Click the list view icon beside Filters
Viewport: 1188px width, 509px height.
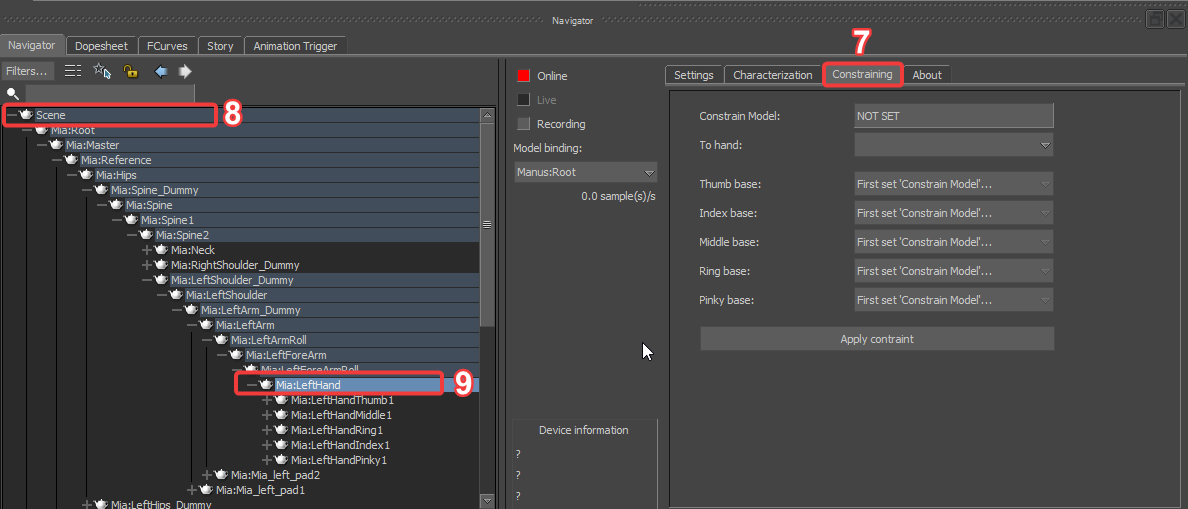pos(73,71)
